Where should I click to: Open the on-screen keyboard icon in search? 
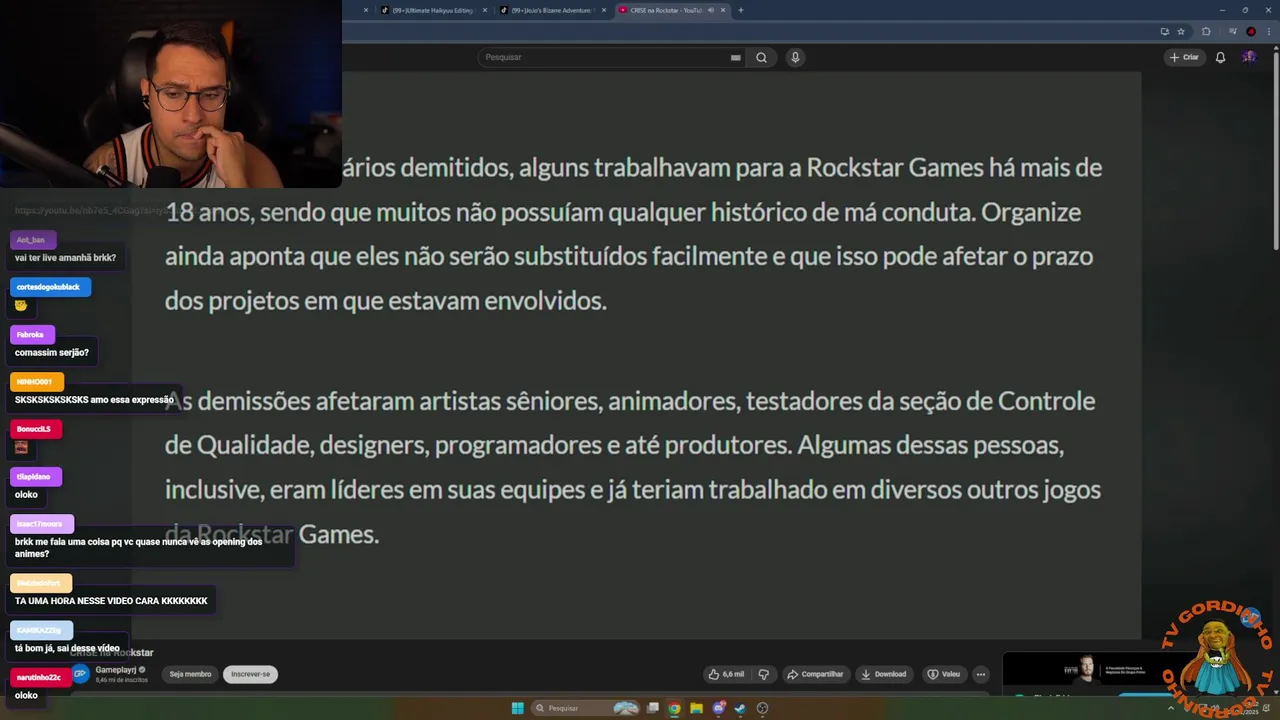(736, 57)
